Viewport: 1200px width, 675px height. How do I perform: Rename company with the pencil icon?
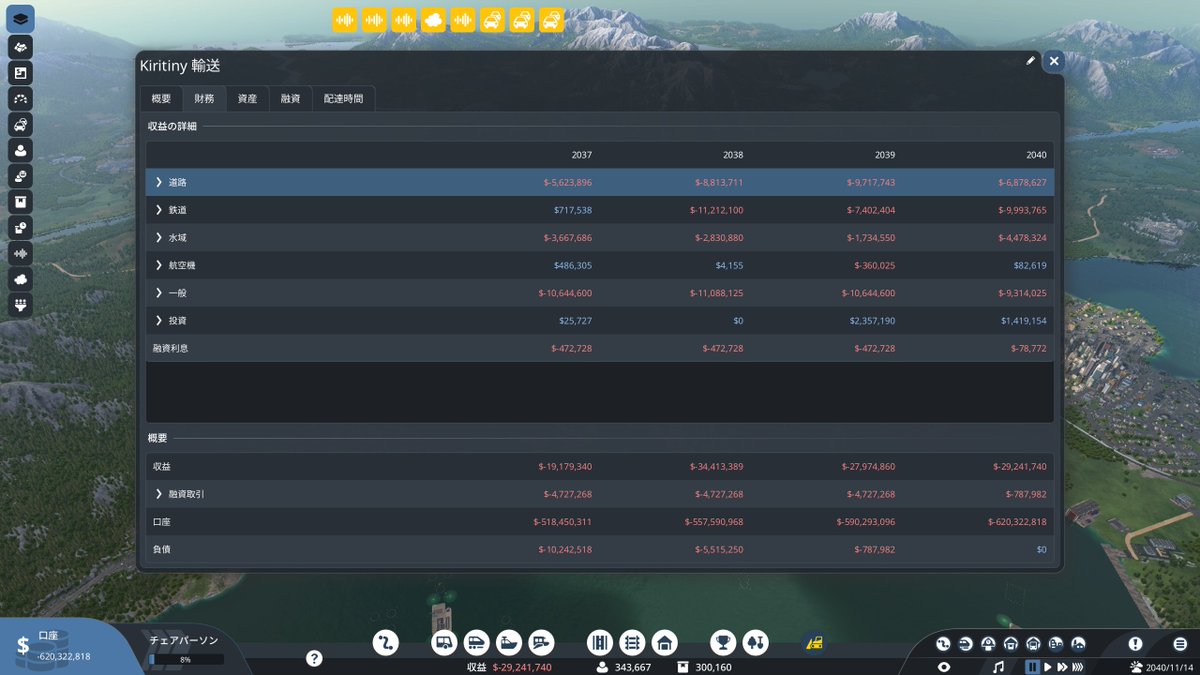tap(1031, 61)
